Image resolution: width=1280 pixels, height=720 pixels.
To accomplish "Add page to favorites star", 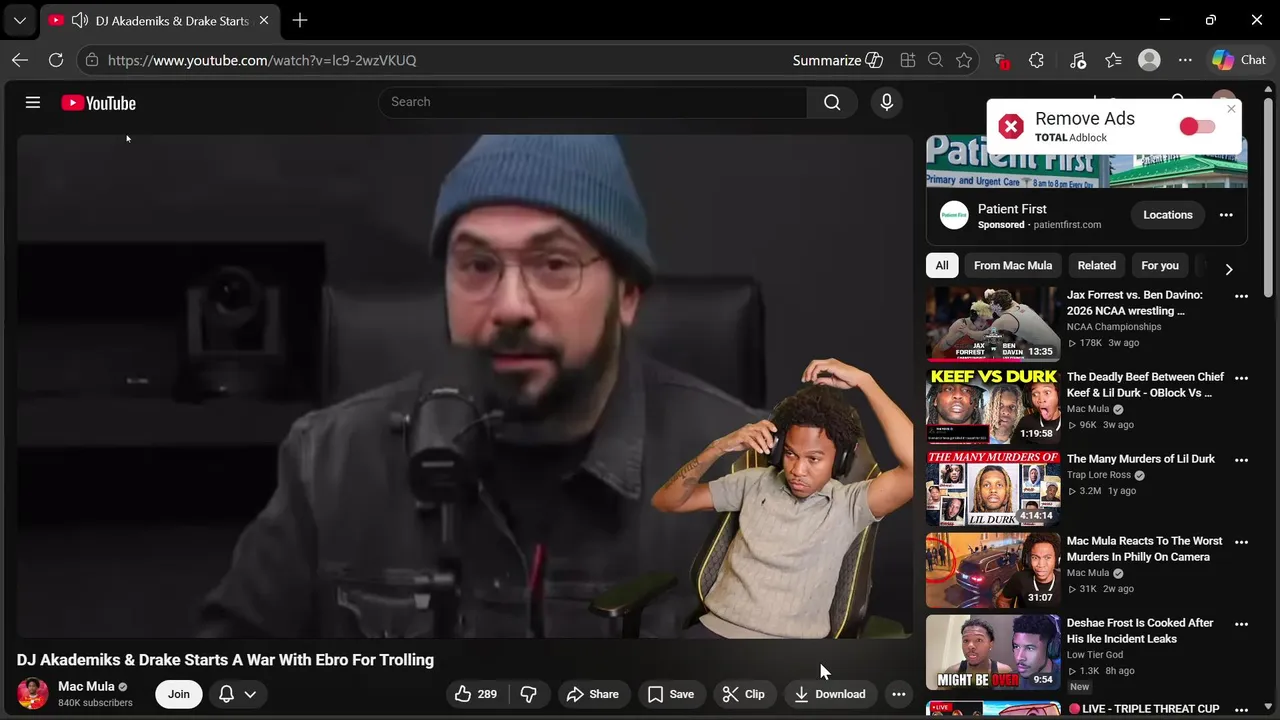I will click(x=964, y=60).
